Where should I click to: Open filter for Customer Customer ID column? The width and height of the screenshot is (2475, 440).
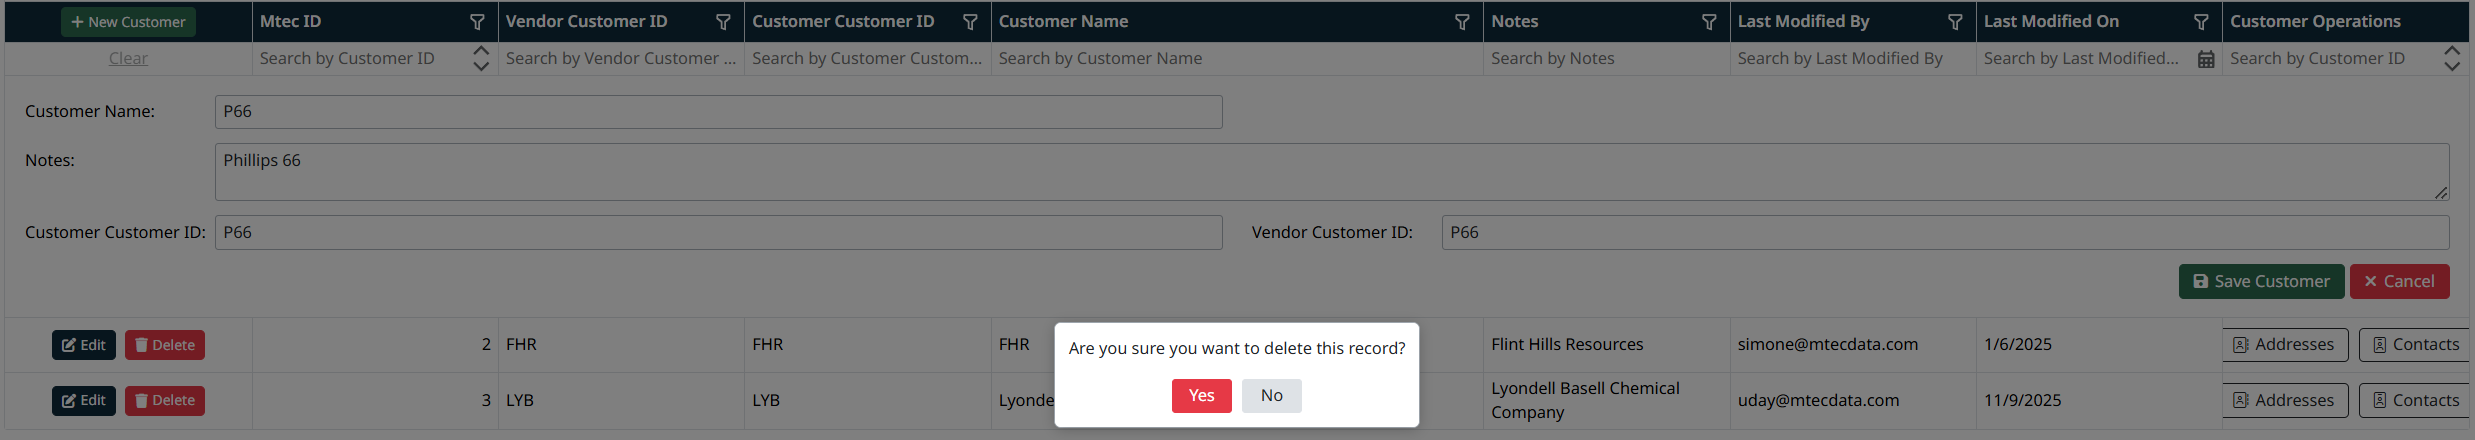[x=969, y=22]
